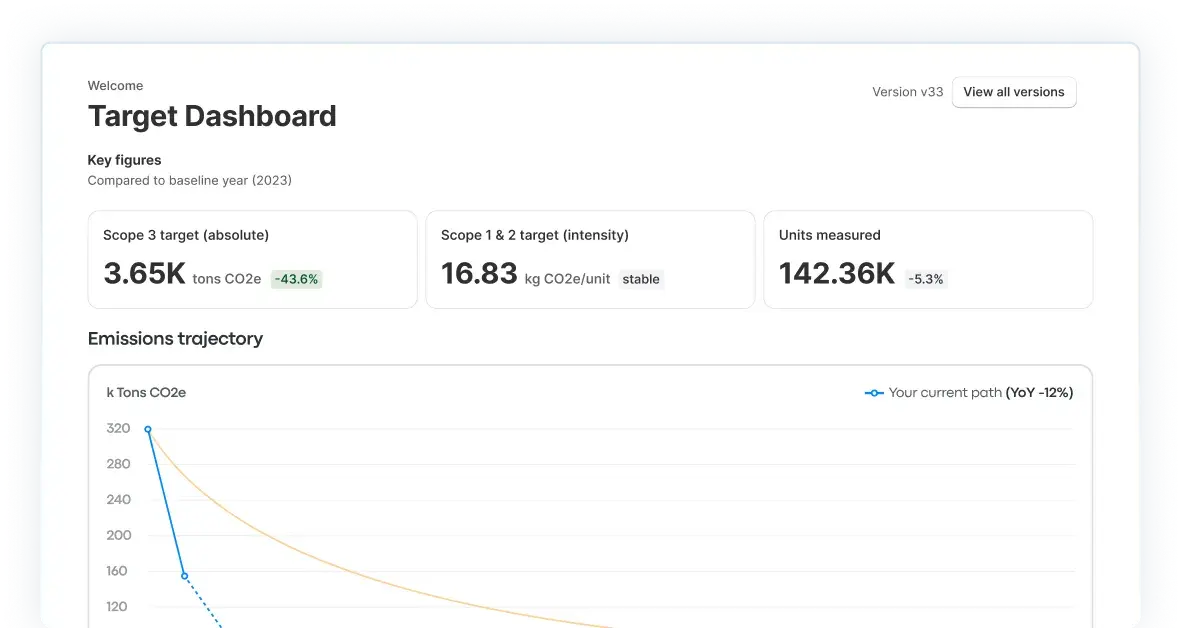This screenshot has width=1181, height=628.
Task: Click the (YoY -12%) legend text
Action: click(1039, 392)
